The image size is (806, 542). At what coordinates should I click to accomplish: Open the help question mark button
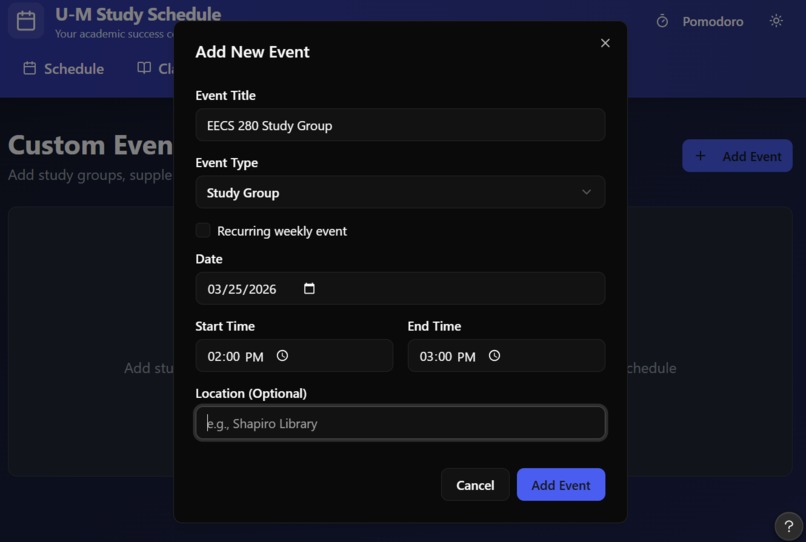pos(789,526)
